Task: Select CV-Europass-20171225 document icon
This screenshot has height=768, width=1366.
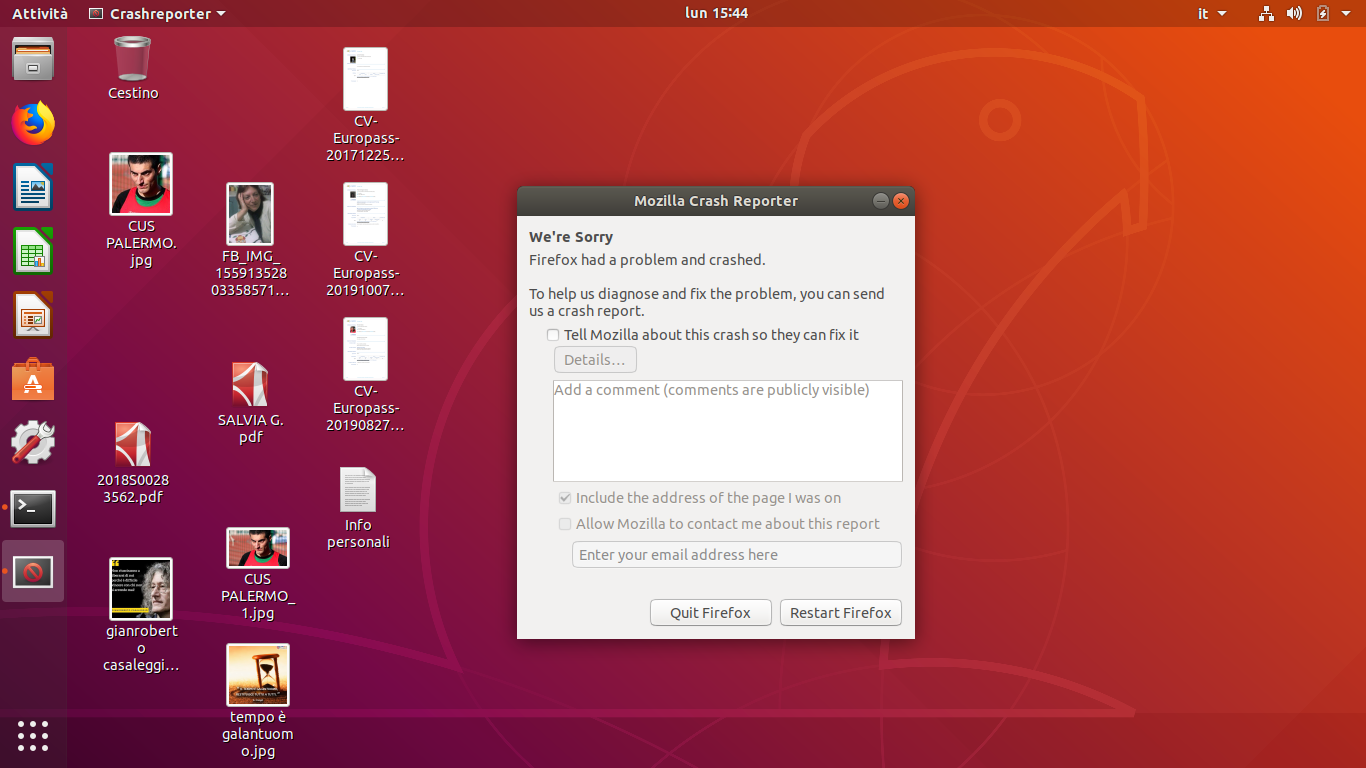Action: 365,79
